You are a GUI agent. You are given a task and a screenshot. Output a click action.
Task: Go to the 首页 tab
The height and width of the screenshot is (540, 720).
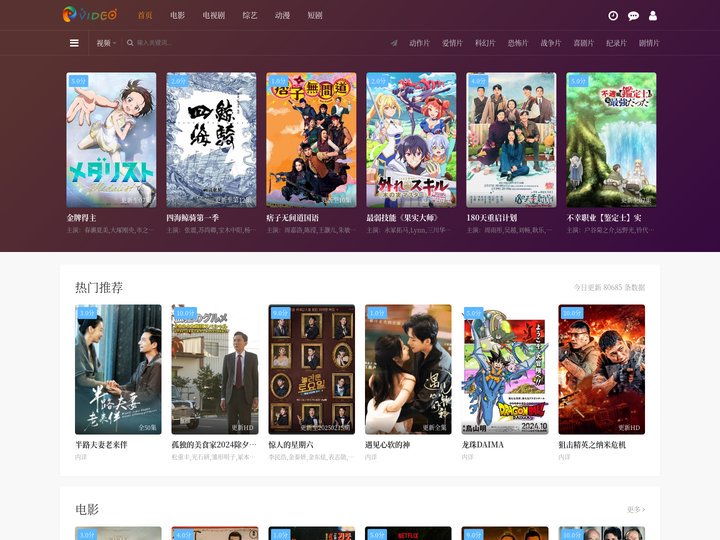pyautogui.click(x=145, y=15)
